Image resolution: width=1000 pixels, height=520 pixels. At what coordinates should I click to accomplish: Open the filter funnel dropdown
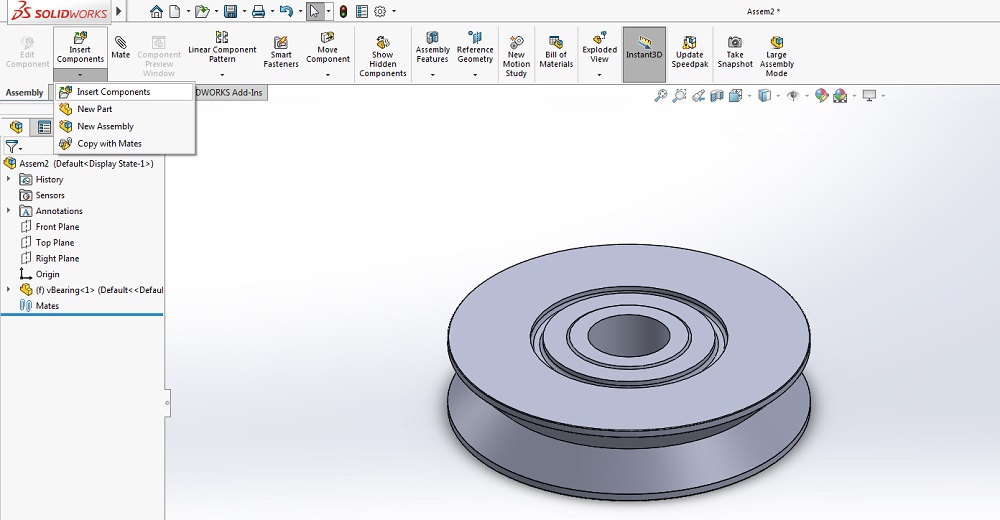coord(13,146)
